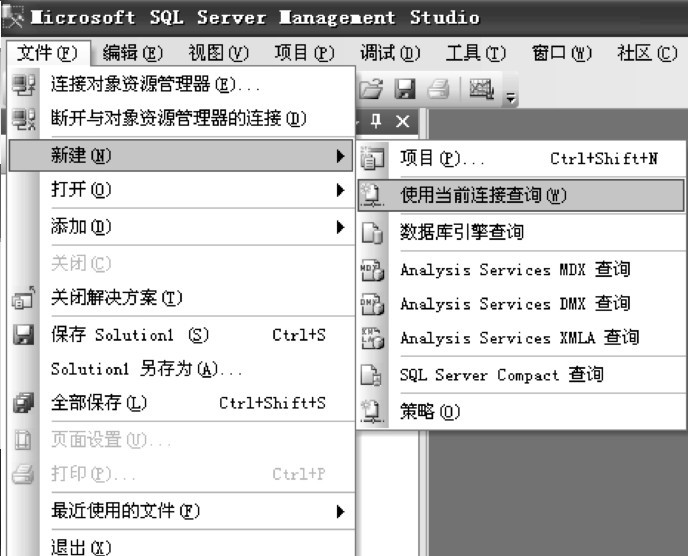Open the 社区(C) menu
The height and width of the screenshot is (556, 688).
(647, 54)
